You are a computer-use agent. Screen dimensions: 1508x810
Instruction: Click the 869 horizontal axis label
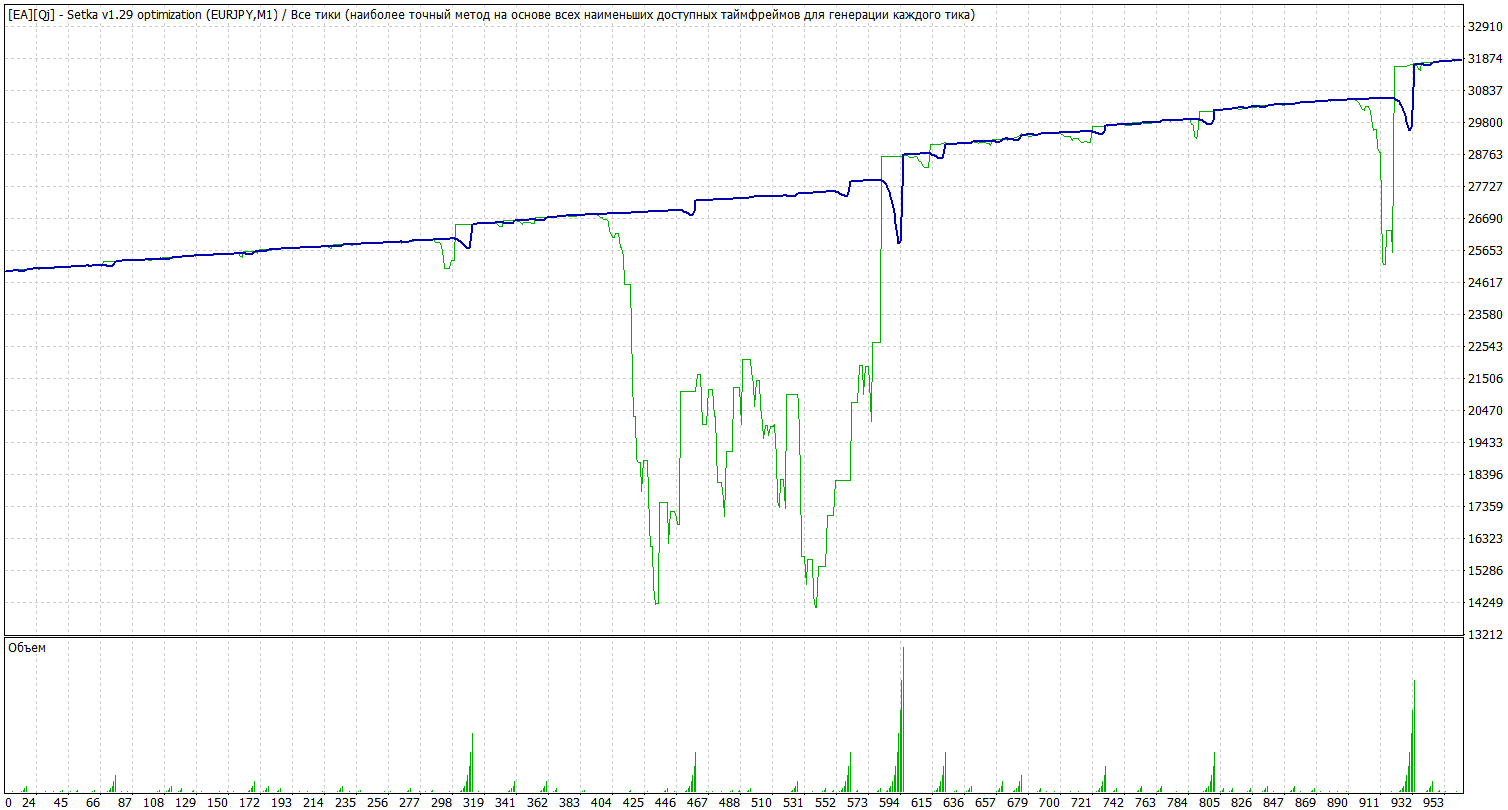tap(1305, 802)
